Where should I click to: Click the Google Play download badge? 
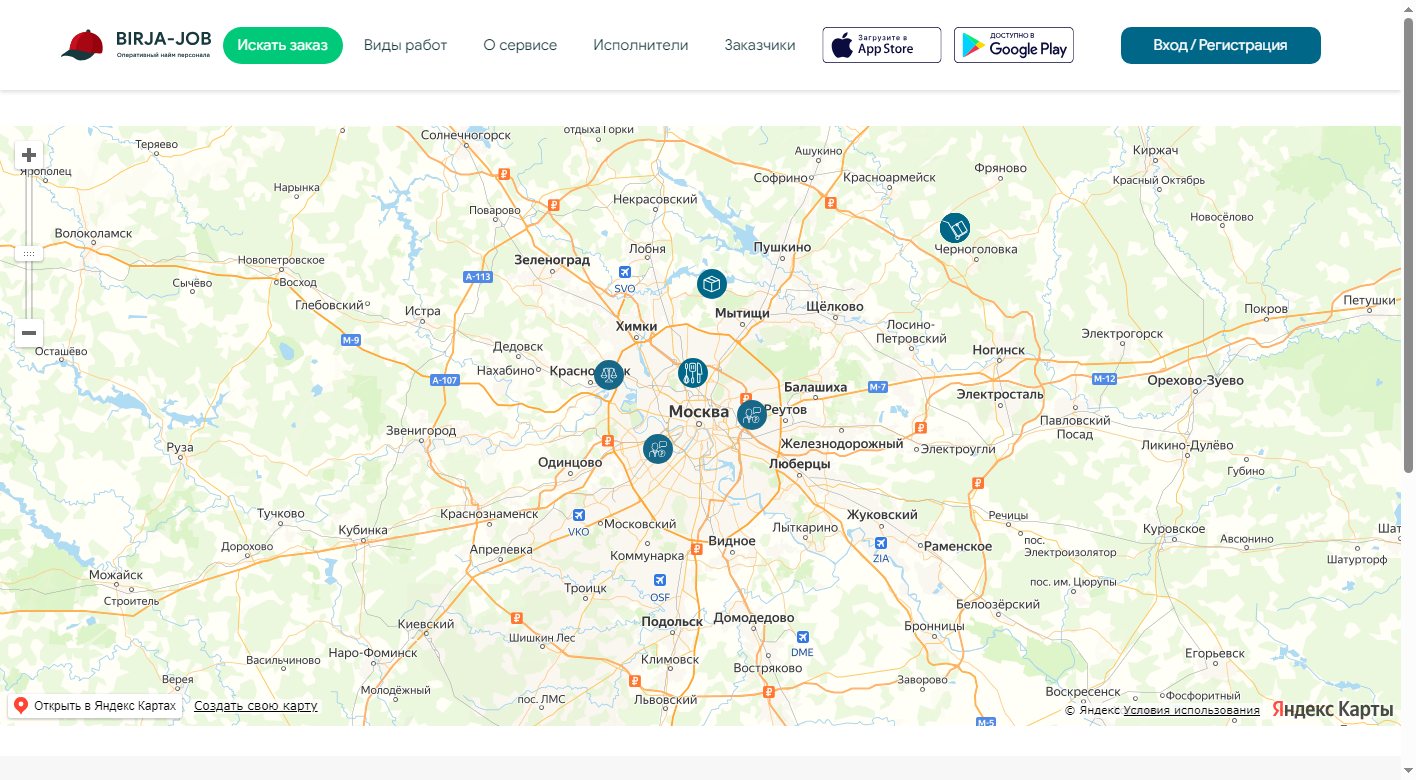[x=1014, y=45]
